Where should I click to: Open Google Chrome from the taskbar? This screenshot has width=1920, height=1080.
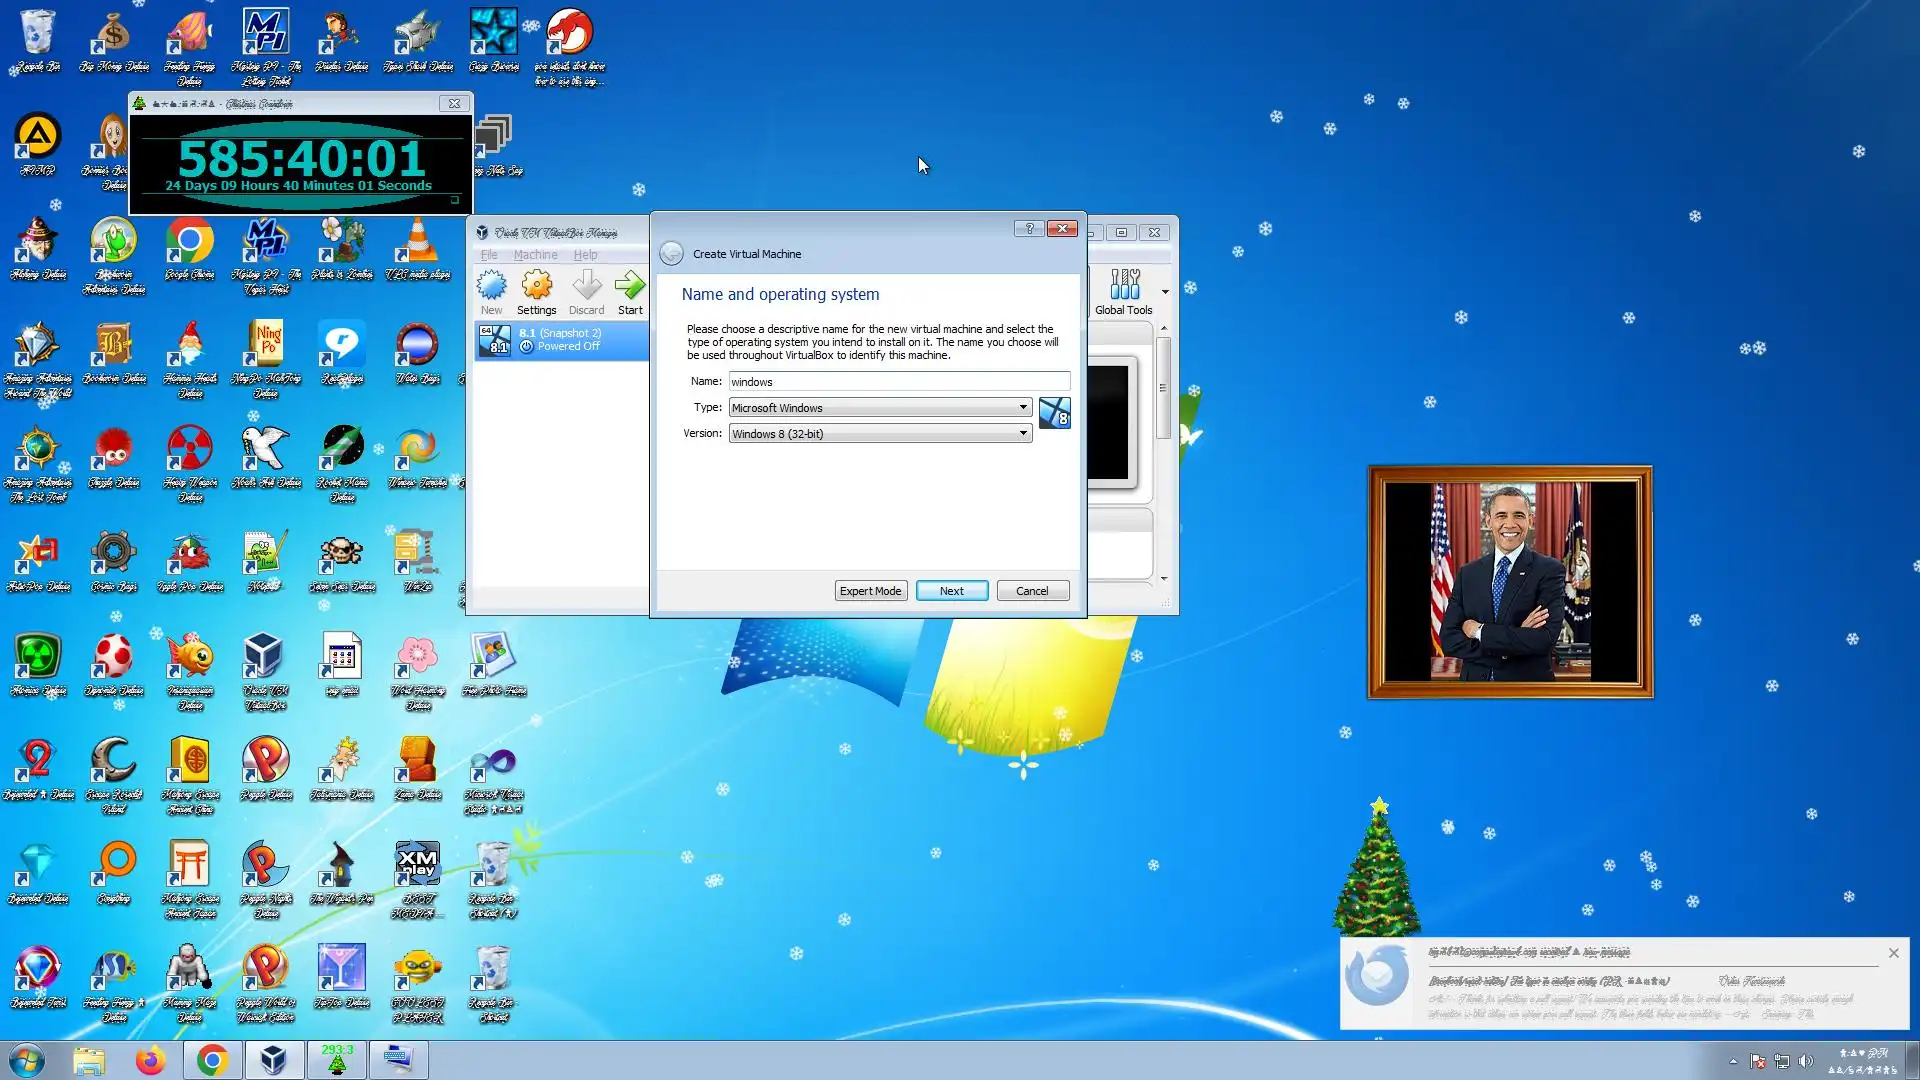coord(212,1059)
